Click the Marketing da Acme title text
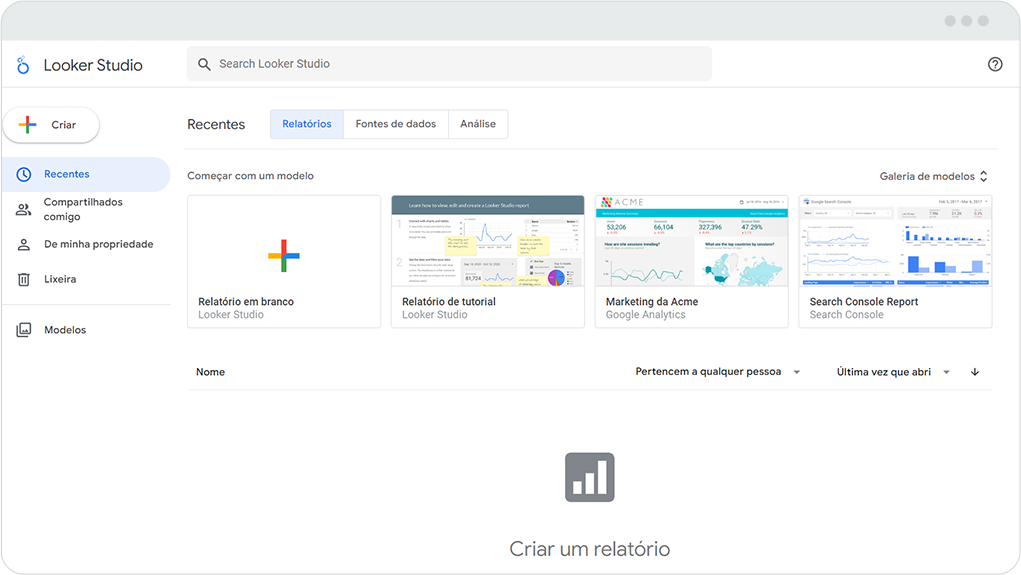Viewport: 1021px width, 575px height. click(x=652, y=302)
